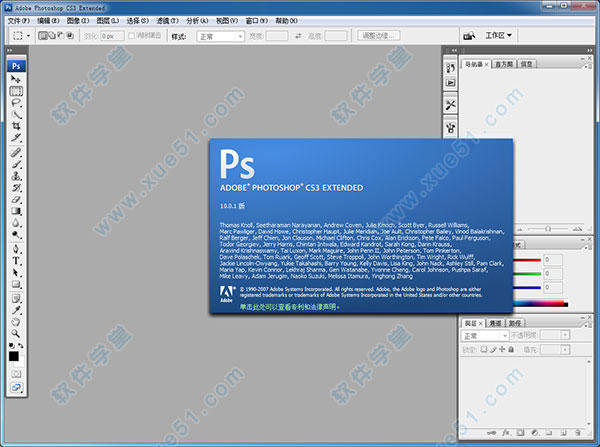Select the Pen tool

16,249
